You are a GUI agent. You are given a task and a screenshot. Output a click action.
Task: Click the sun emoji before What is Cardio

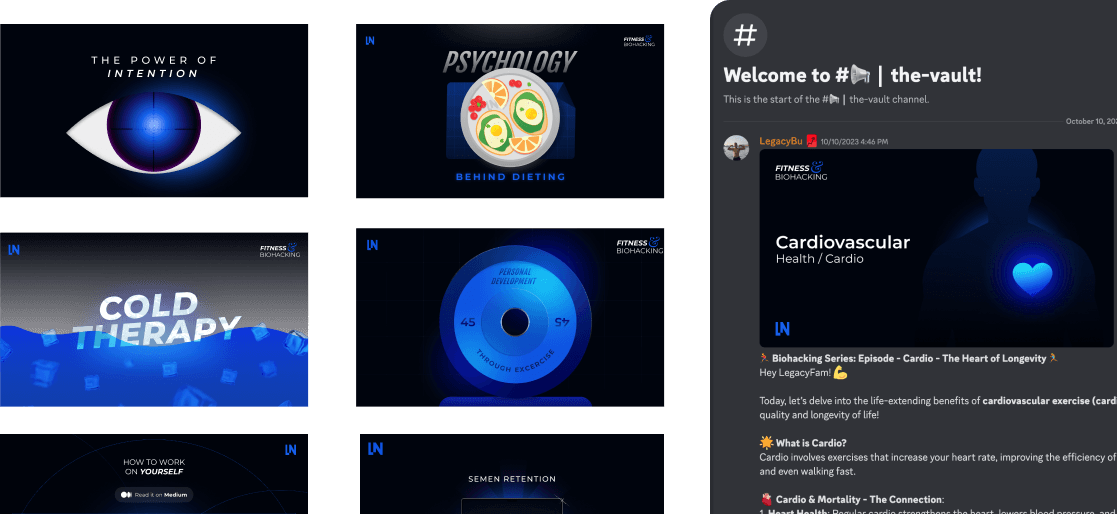click(x=766, y=441)
